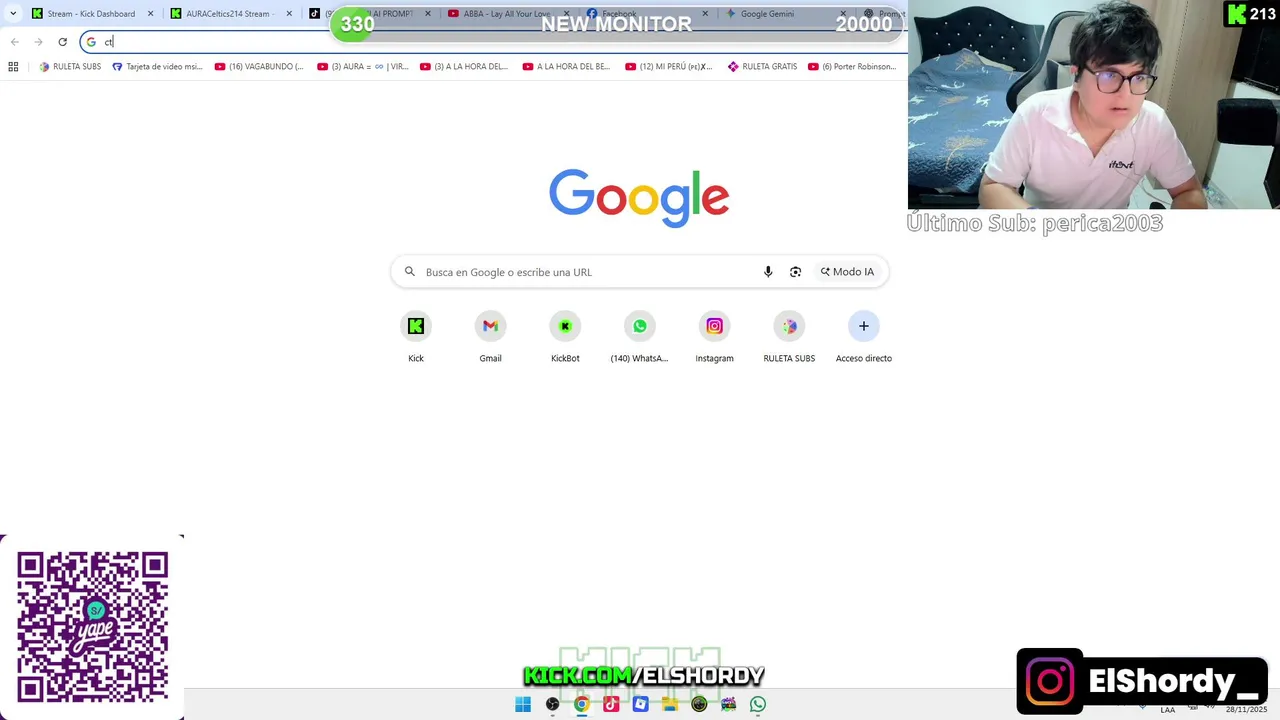Open the KickBot shortcut tile
Screen dimensions: 1280x720
pyautogui.click(x=565, y=337)
